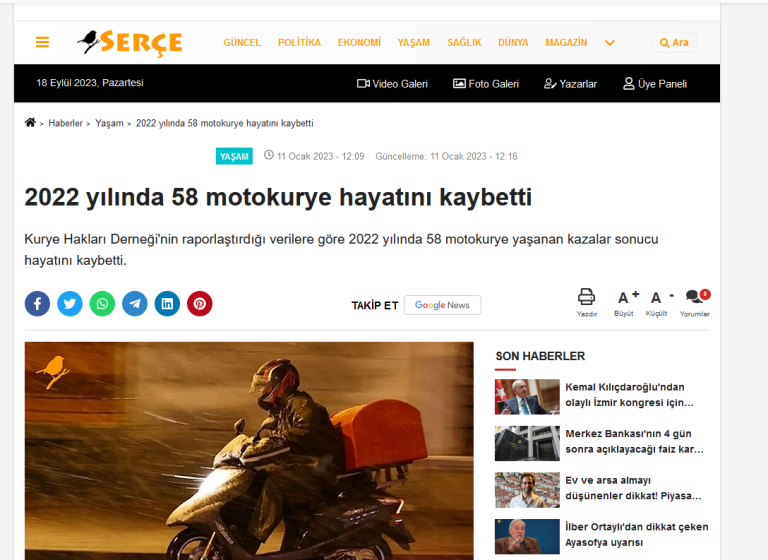Click the home breadcrumb icon

pyautogui.click(x=30, y=122)
